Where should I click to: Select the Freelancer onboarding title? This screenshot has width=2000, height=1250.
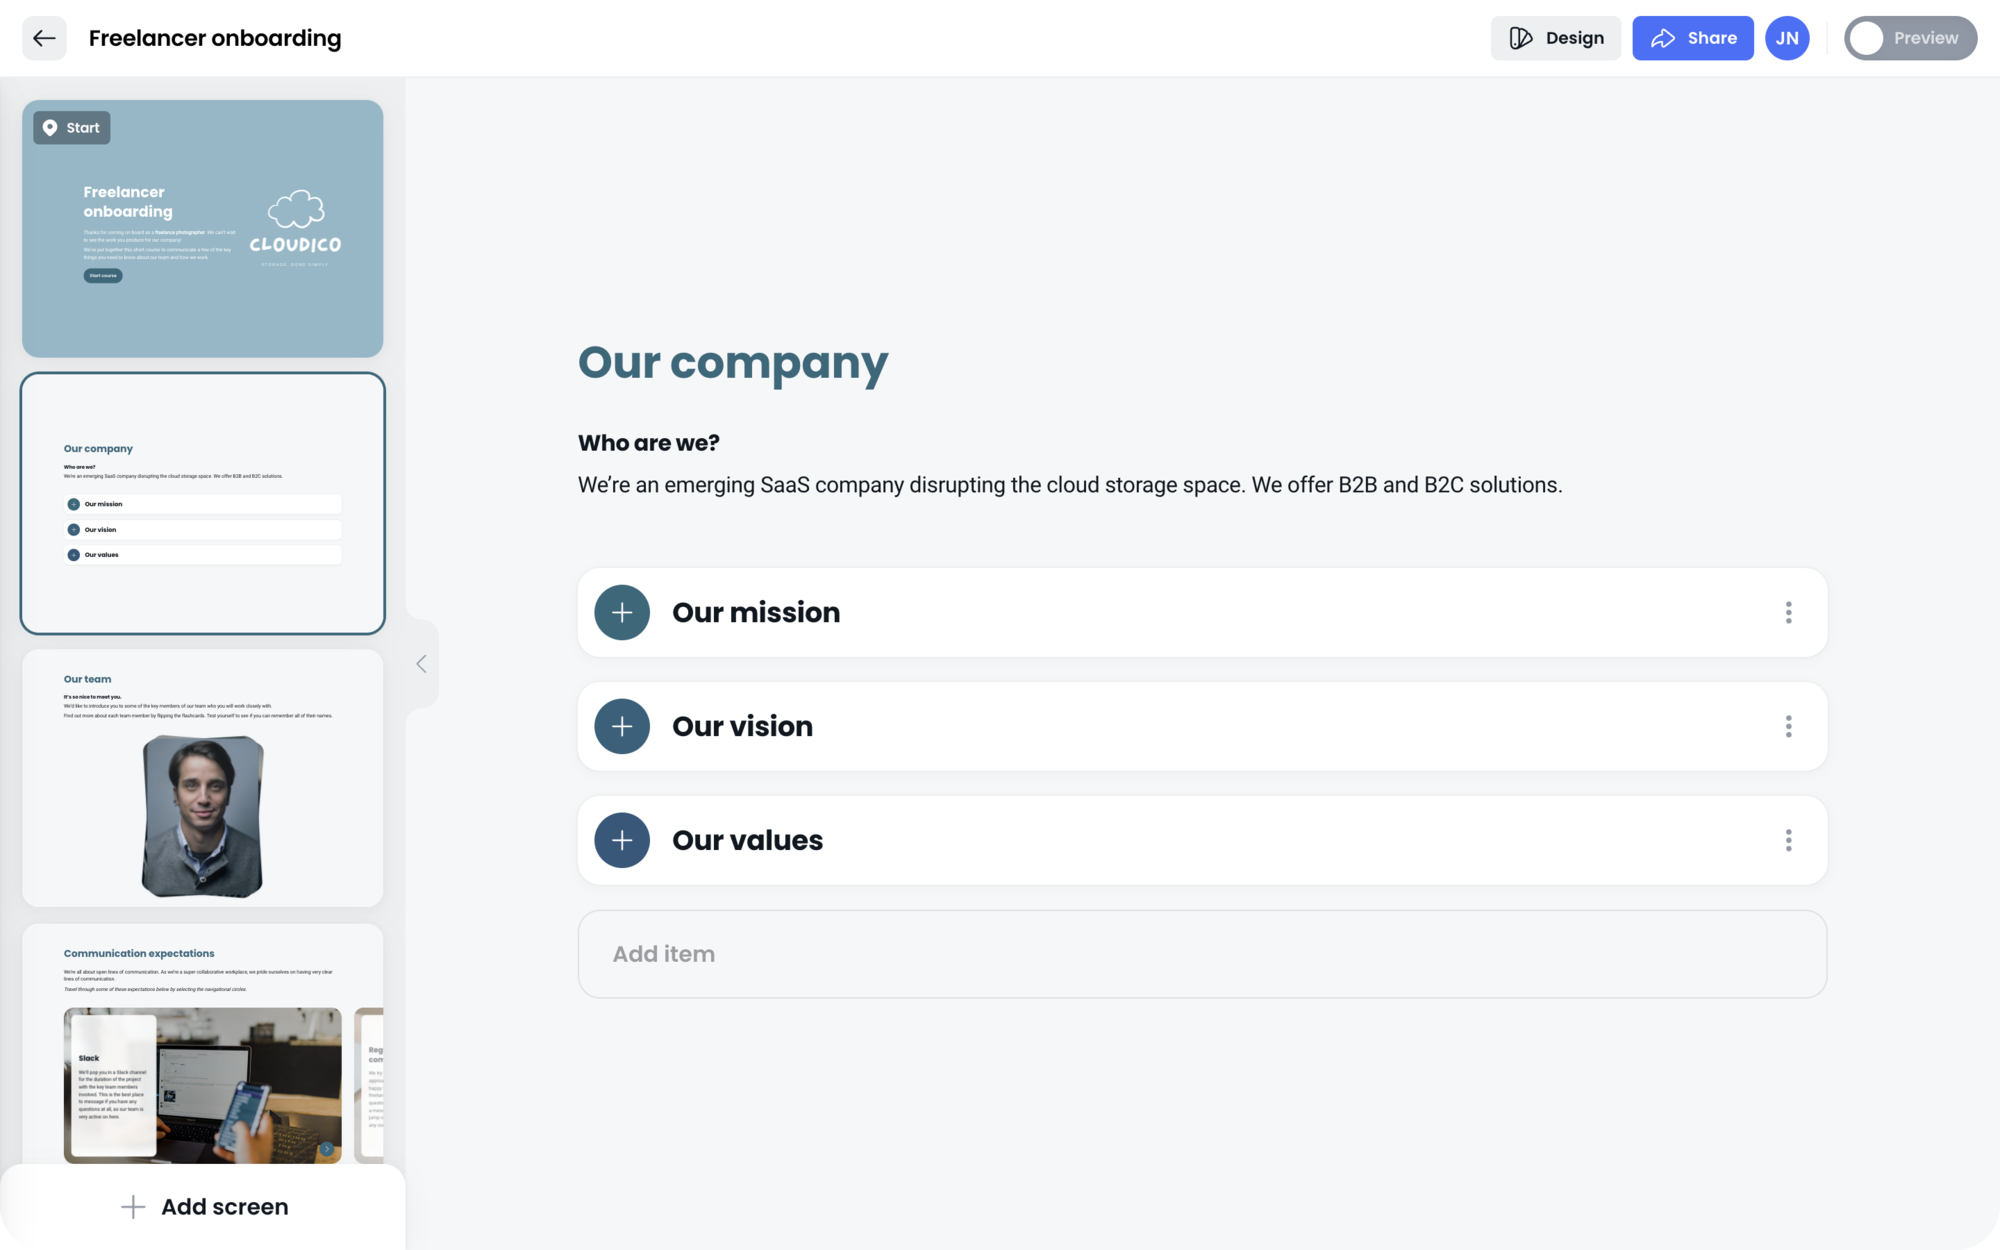click(x=215, y=37)
